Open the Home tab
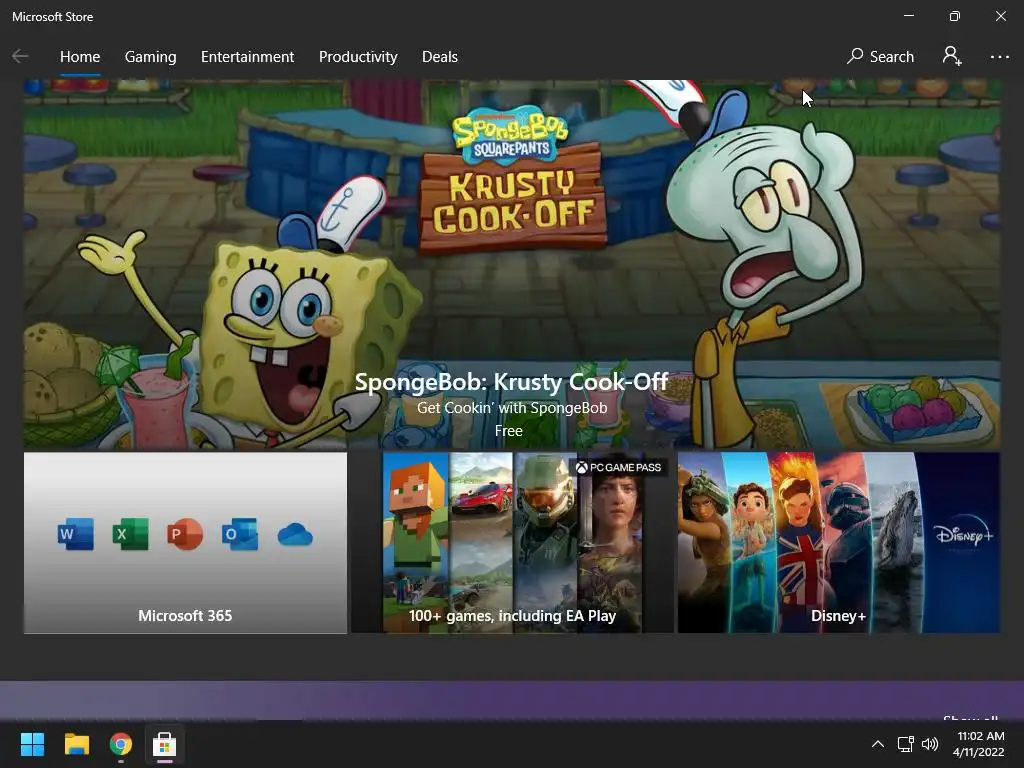The height and width of the screenshot is (768, 1024). [x=80, y=57]
